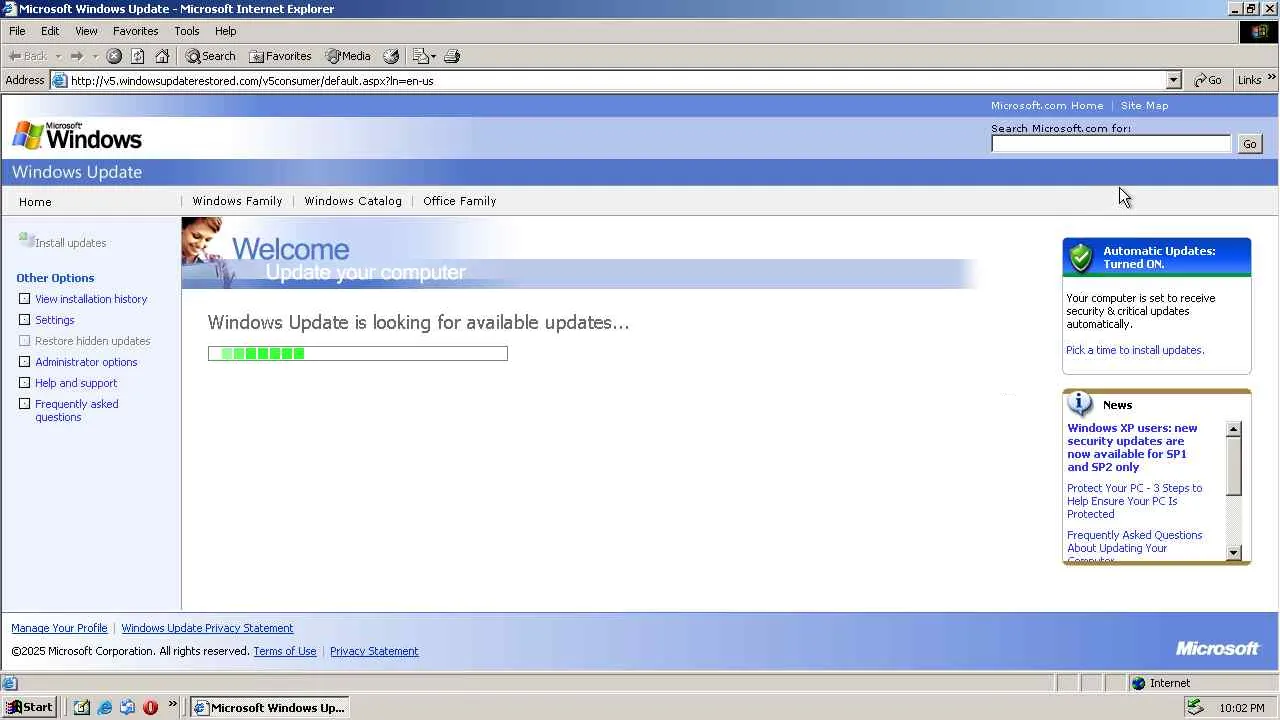This screenshot has width=1280, height=720.
Task: Go to the home page via the toolbar house icon
Action: (162, 56)
